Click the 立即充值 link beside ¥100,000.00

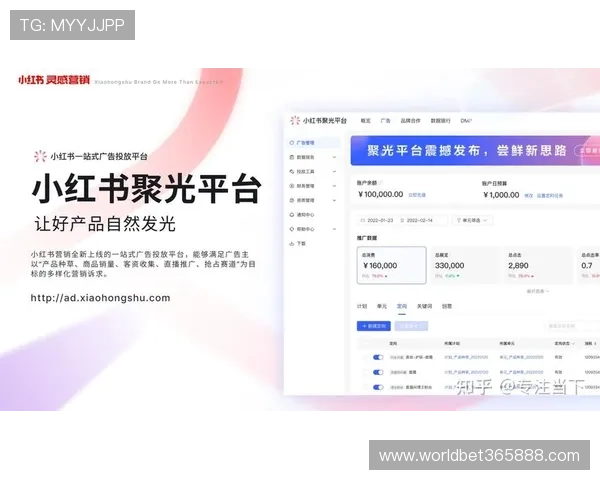click(417, 195)
